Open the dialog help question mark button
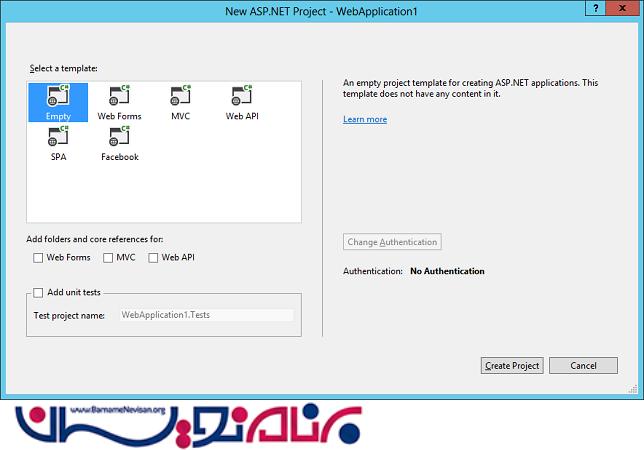Image resolution: width=644 pixels, height=450 pixels. [x=595, y=8]
